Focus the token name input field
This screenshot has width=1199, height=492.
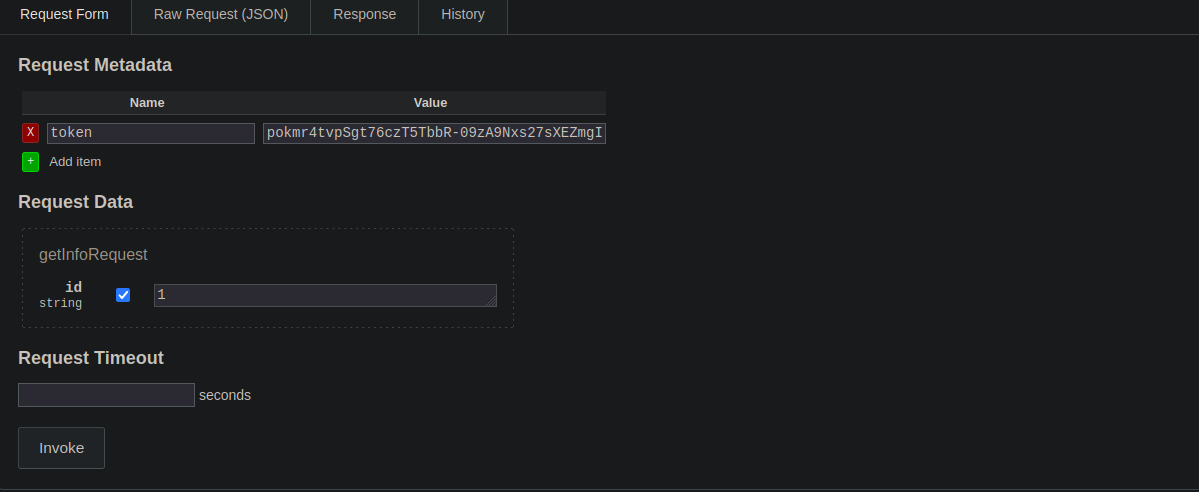(150, 133)
